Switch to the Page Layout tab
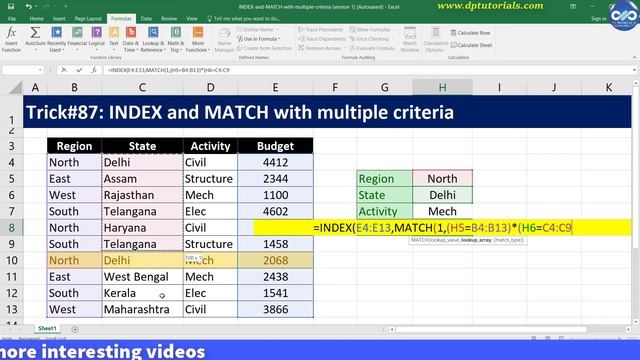The height and width of the screenshot is (360, 640). click(88, 19)
